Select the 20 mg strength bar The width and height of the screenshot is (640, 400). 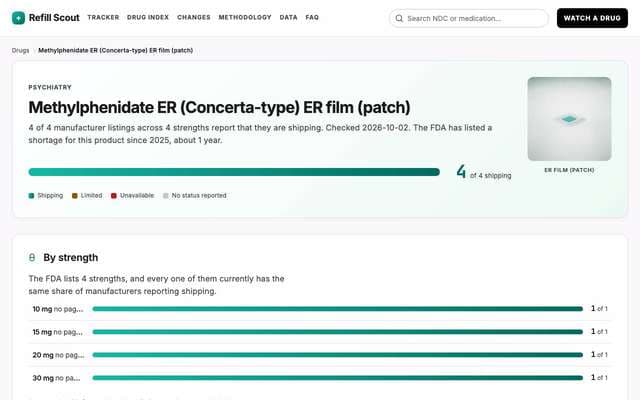pyautogui.click(x=338, y=355)
